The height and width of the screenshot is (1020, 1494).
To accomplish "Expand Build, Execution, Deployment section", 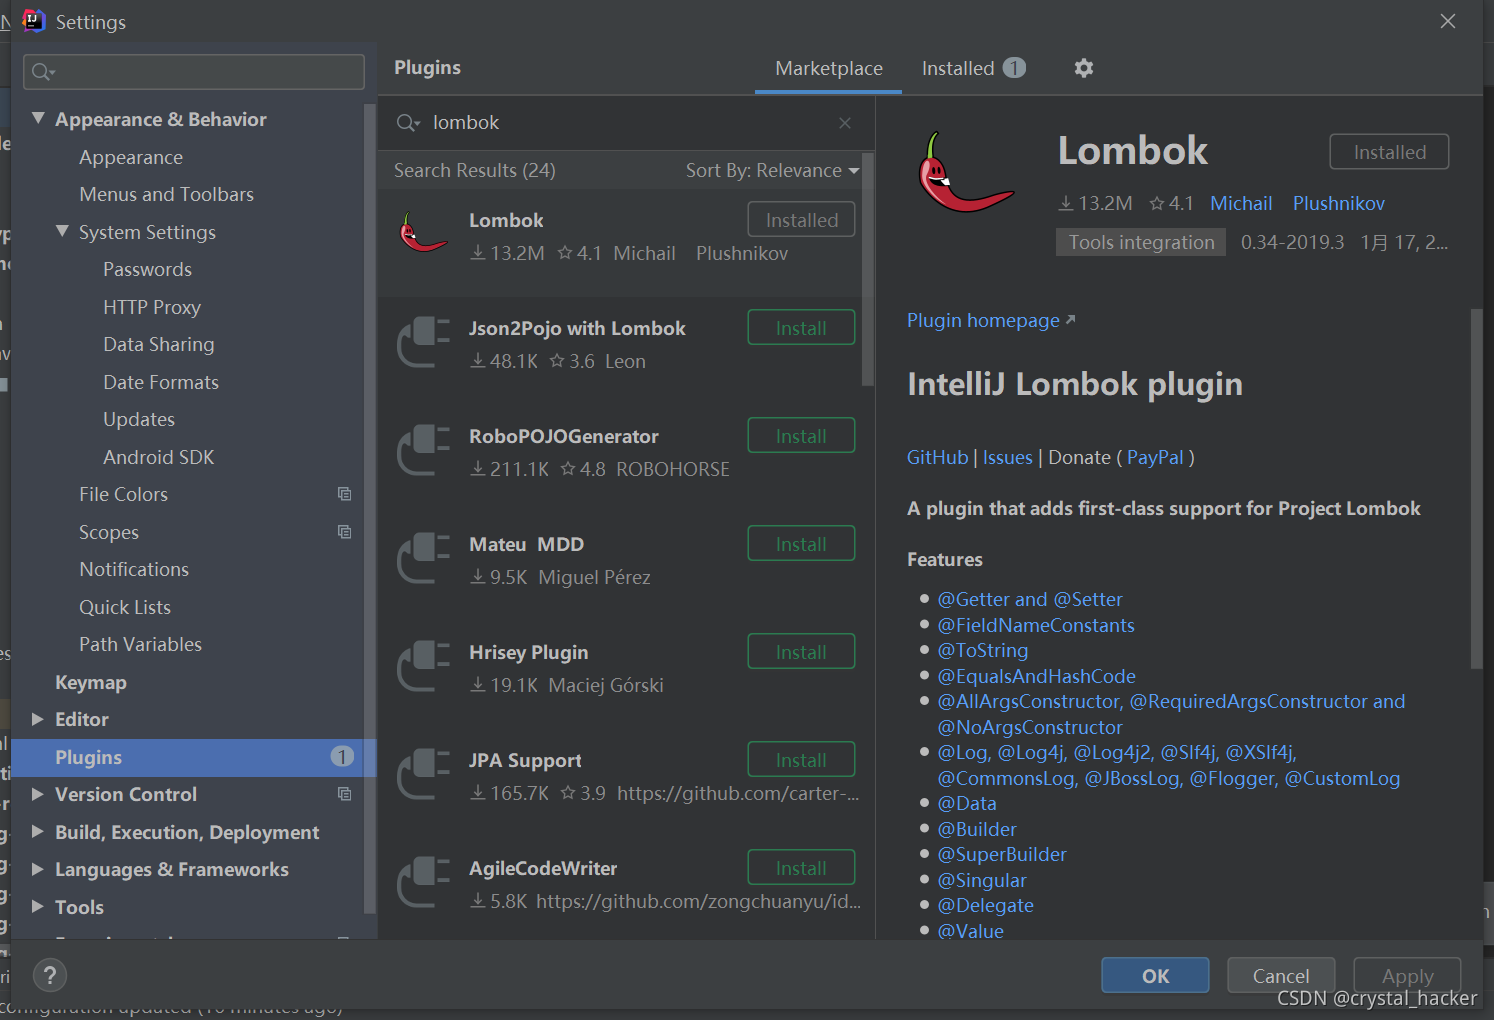I will click(x=38, y=832).
